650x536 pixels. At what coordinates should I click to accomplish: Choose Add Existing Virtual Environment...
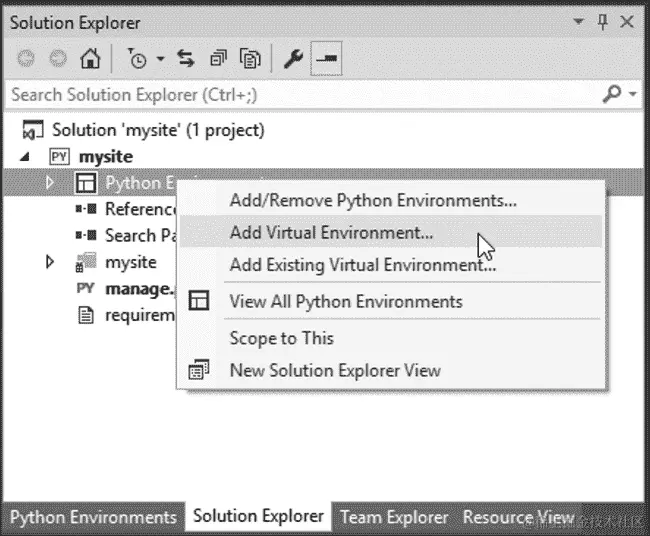click(391, 264)
